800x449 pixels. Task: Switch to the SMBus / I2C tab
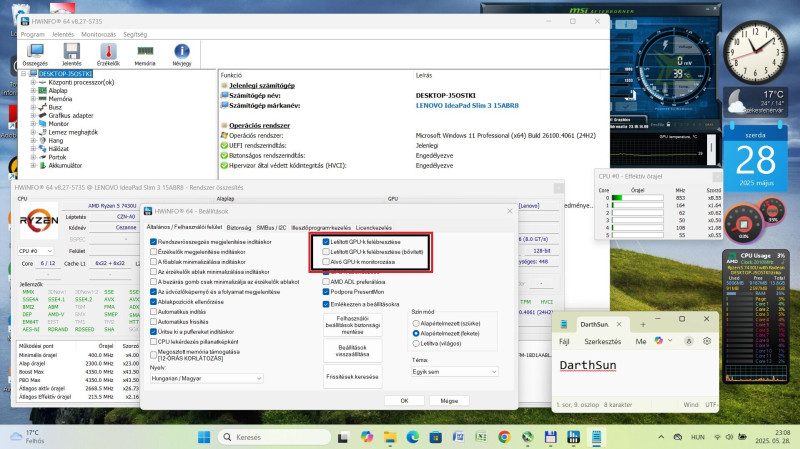click(271, 228)
